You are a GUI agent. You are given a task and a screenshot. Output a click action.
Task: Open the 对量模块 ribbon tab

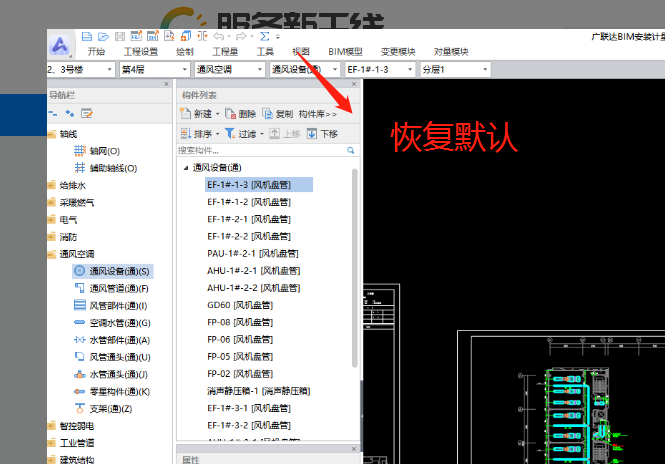tap(451, 52)
